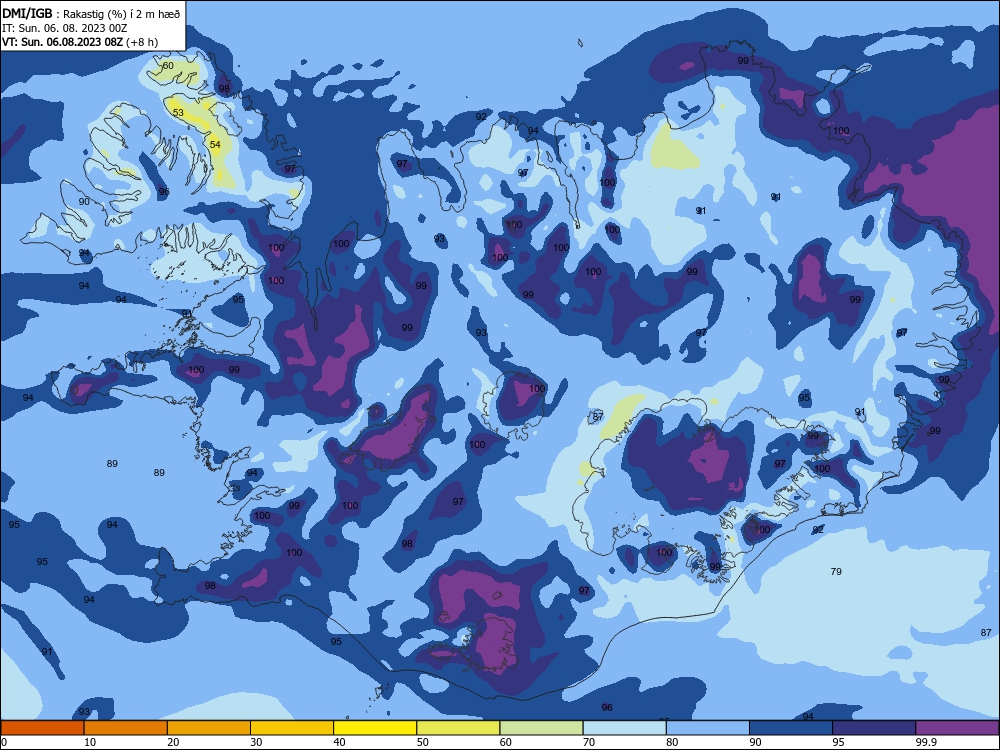1000x750 pixels.
Task: Click the orange 10–20 legend swatch
Action: click(126, 728)
